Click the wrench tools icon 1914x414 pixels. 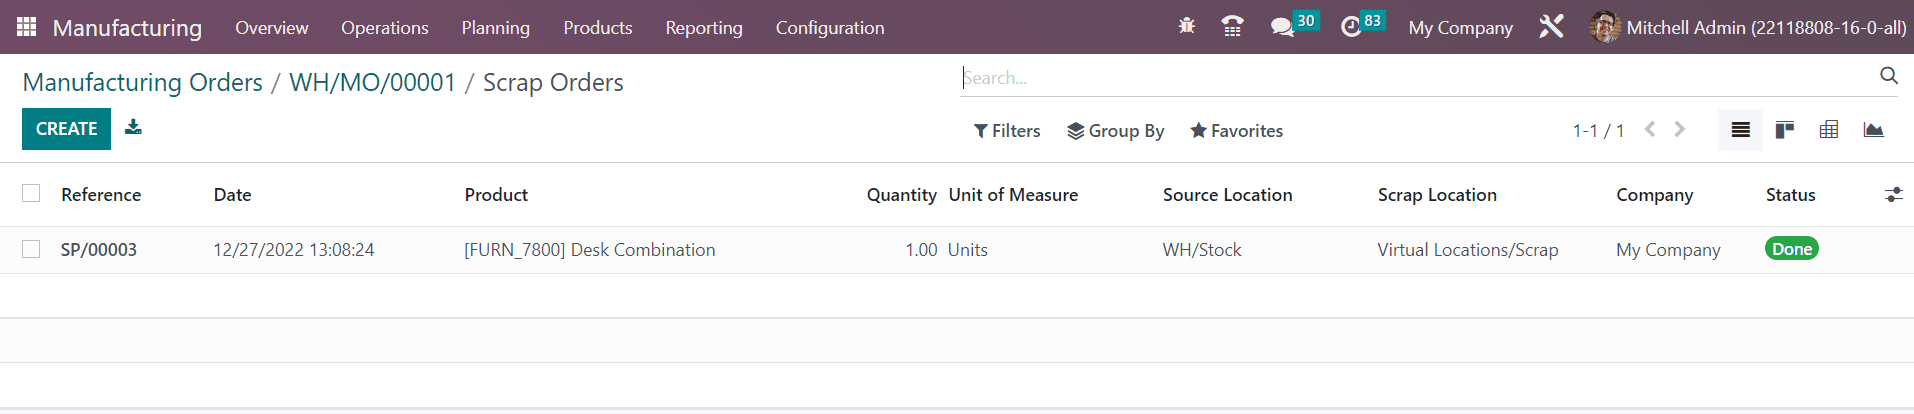click(1551, 27)
